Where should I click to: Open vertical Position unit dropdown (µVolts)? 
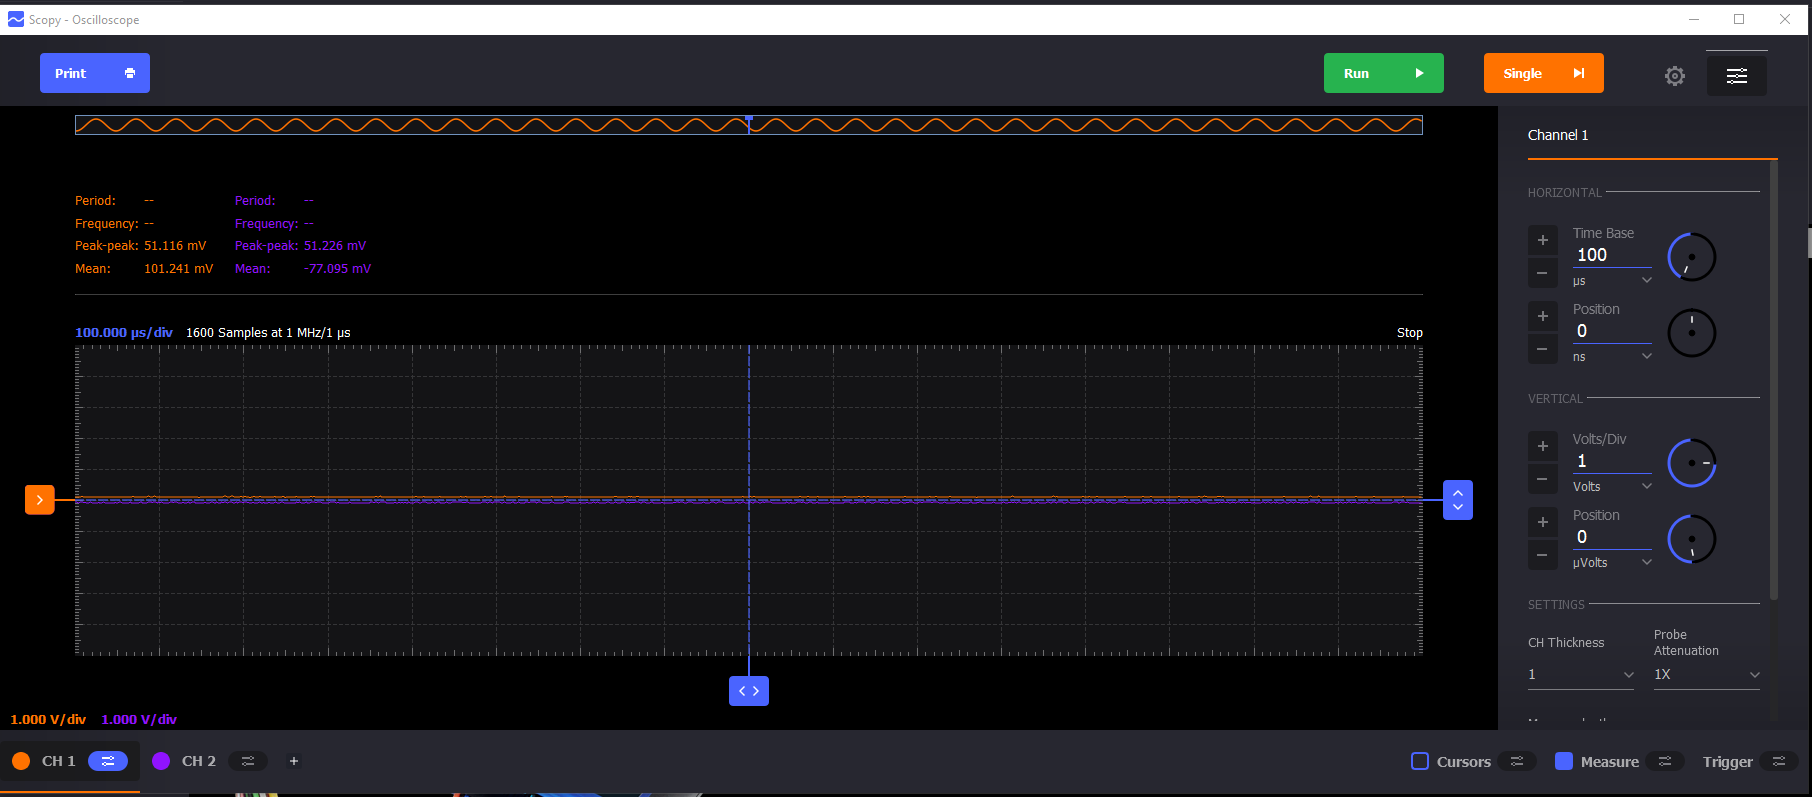pos(1612,563)
